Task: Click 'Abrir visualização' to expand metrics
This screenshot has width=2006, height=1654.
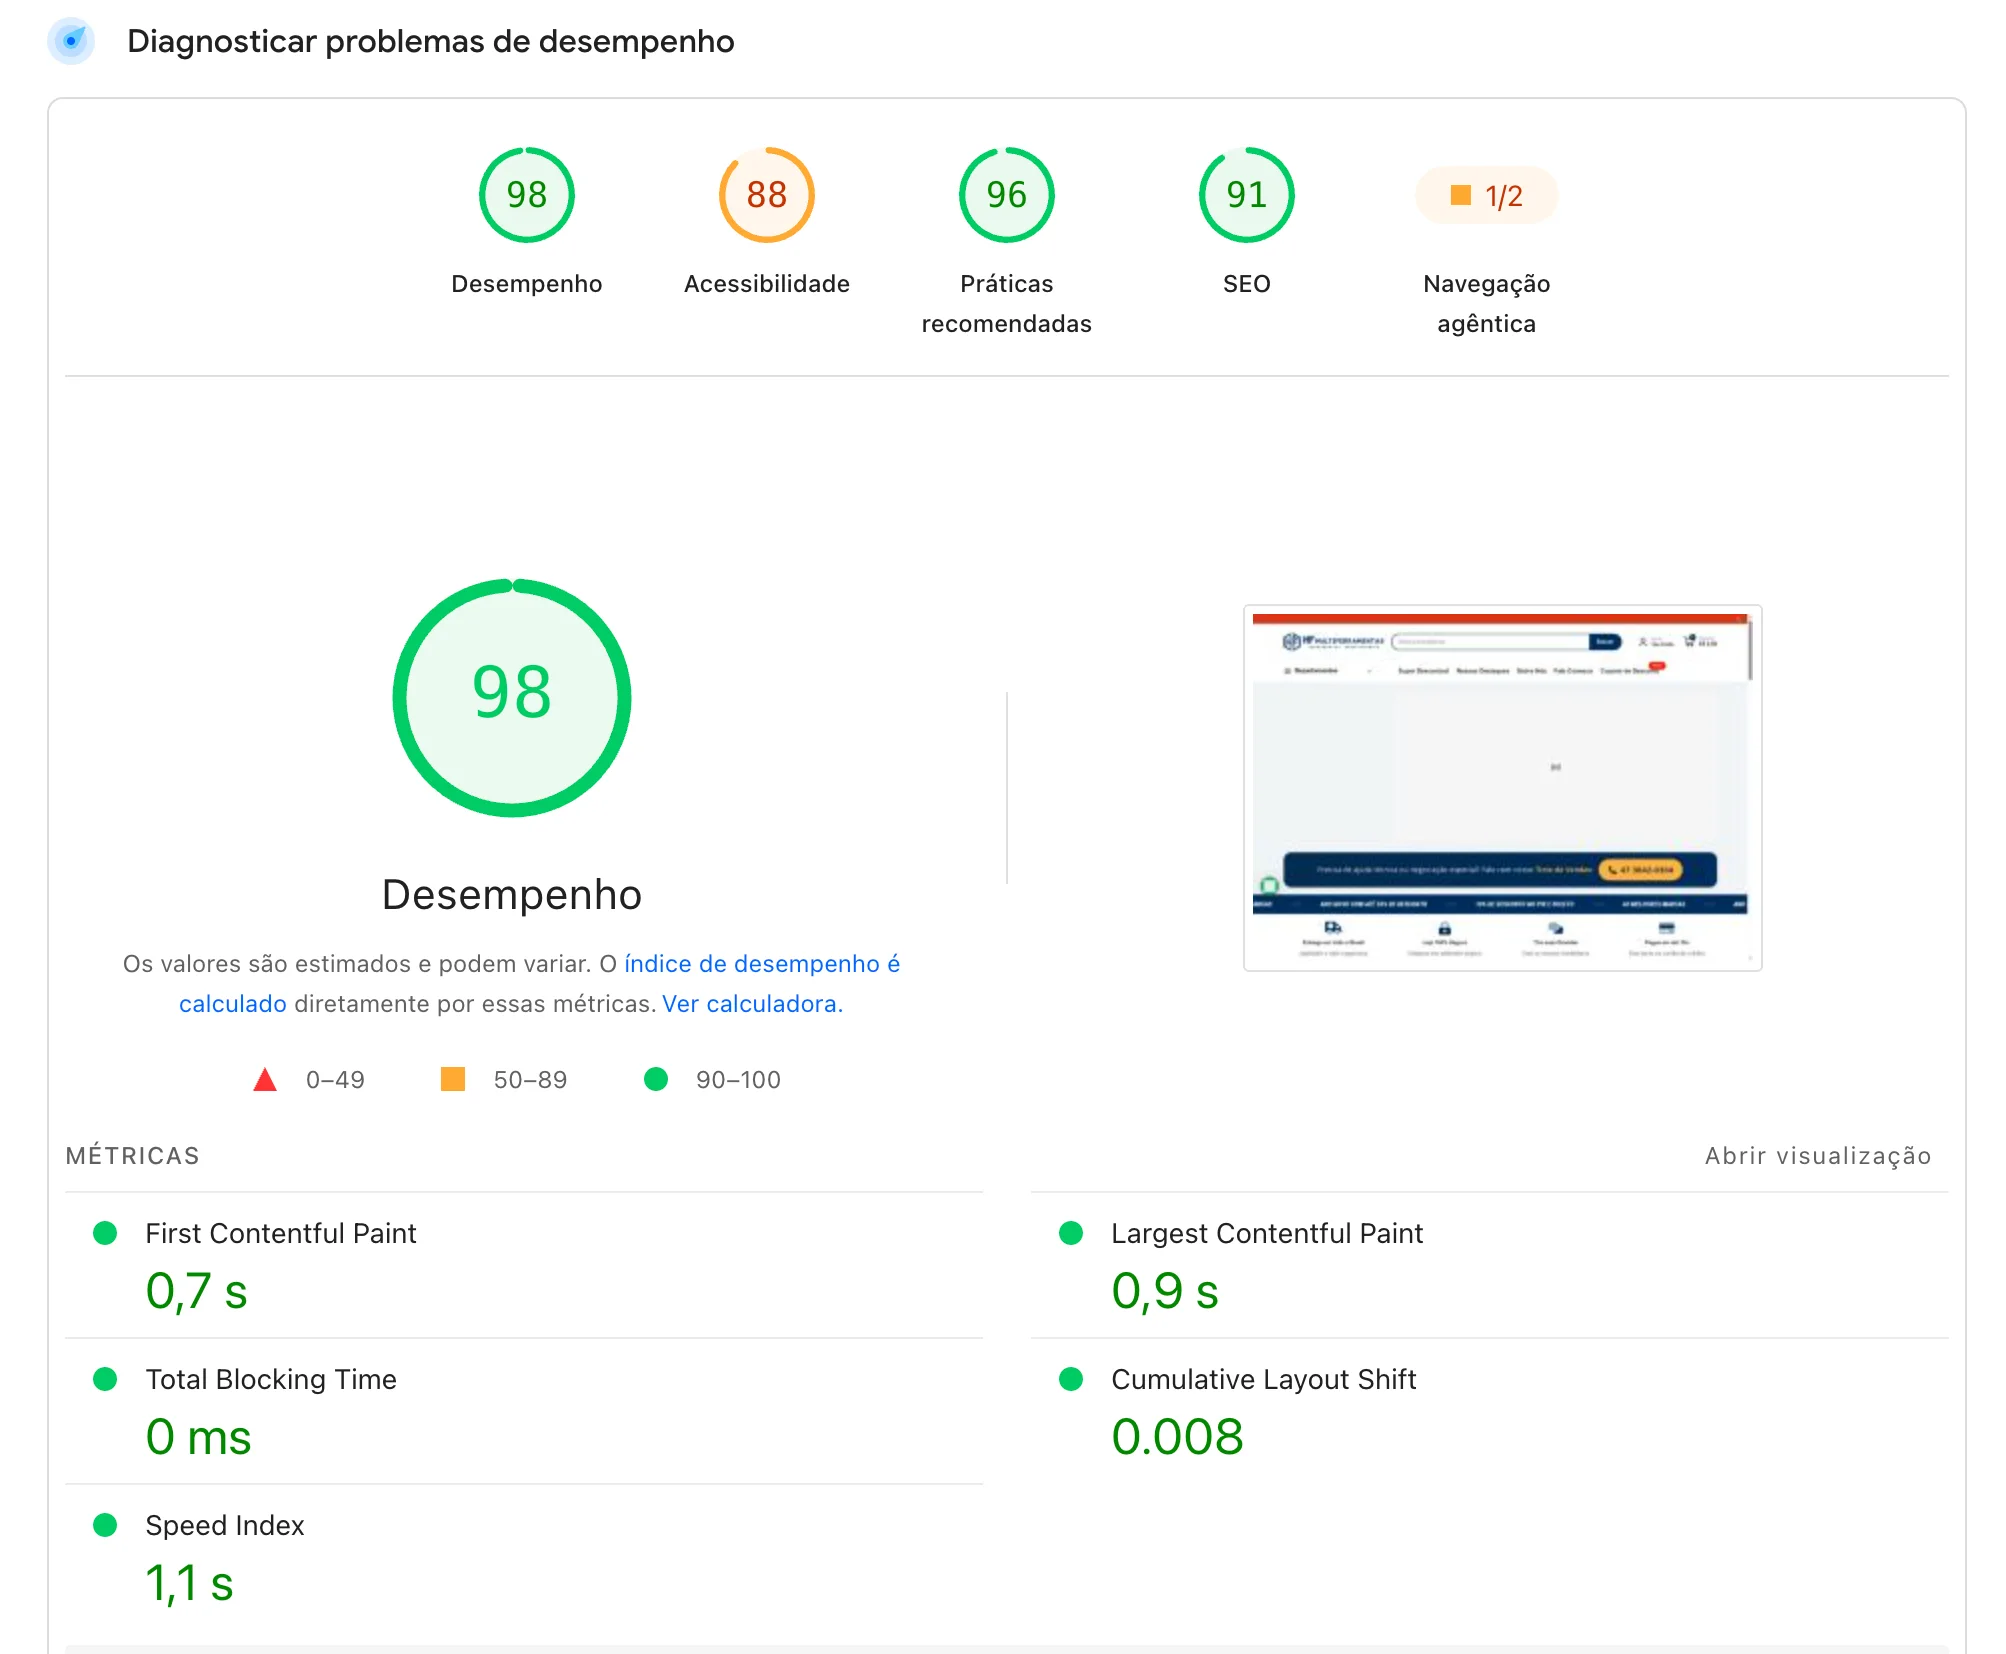Action: point(1818,1156)
